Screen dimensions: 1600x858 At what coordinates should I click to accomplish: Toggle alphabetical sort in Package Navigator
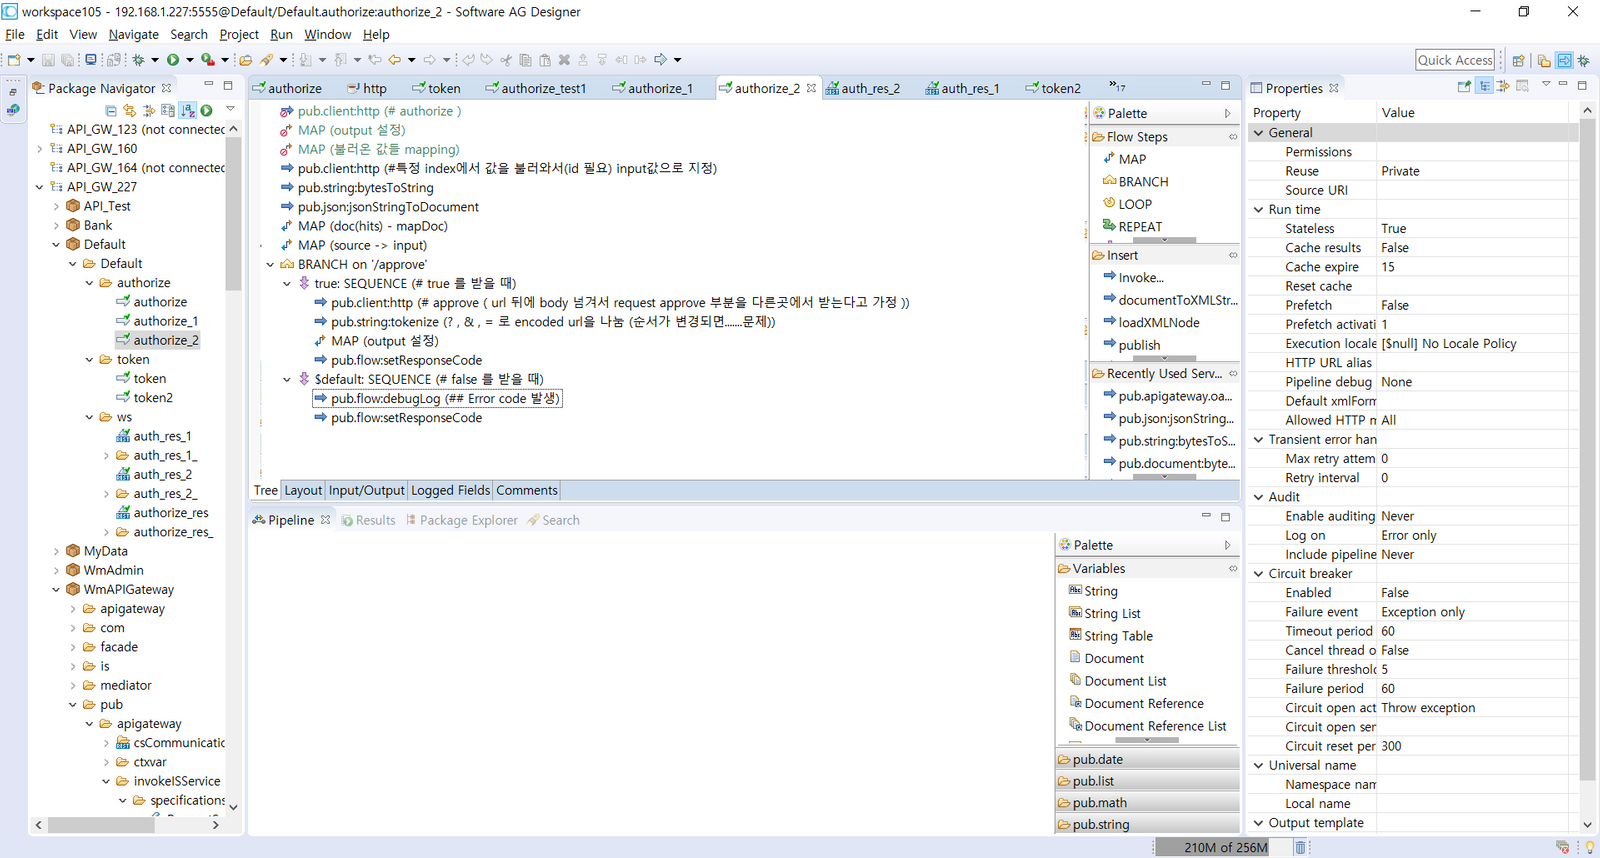coord(187,111)
